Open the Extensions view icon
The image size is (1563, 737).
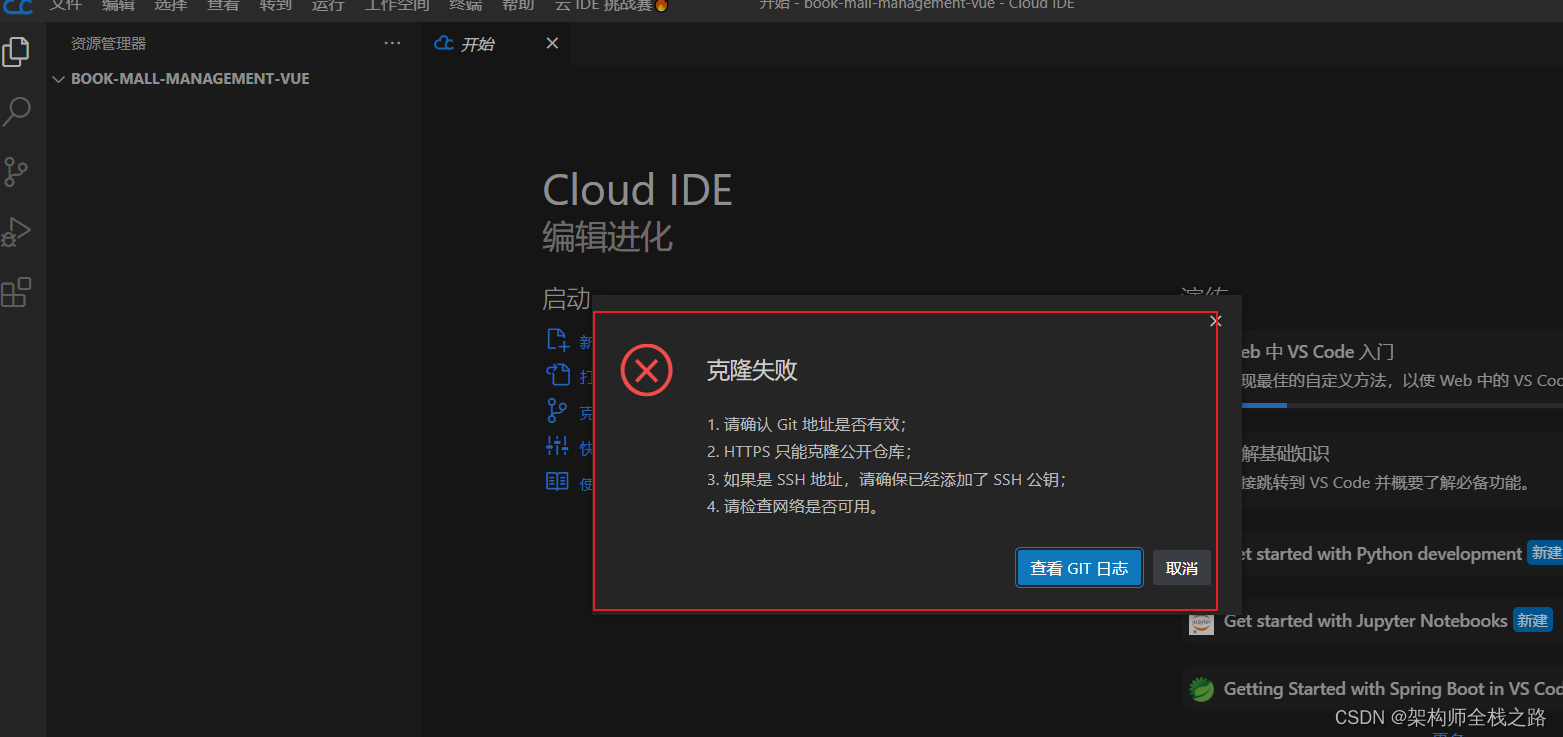[16, 292]
